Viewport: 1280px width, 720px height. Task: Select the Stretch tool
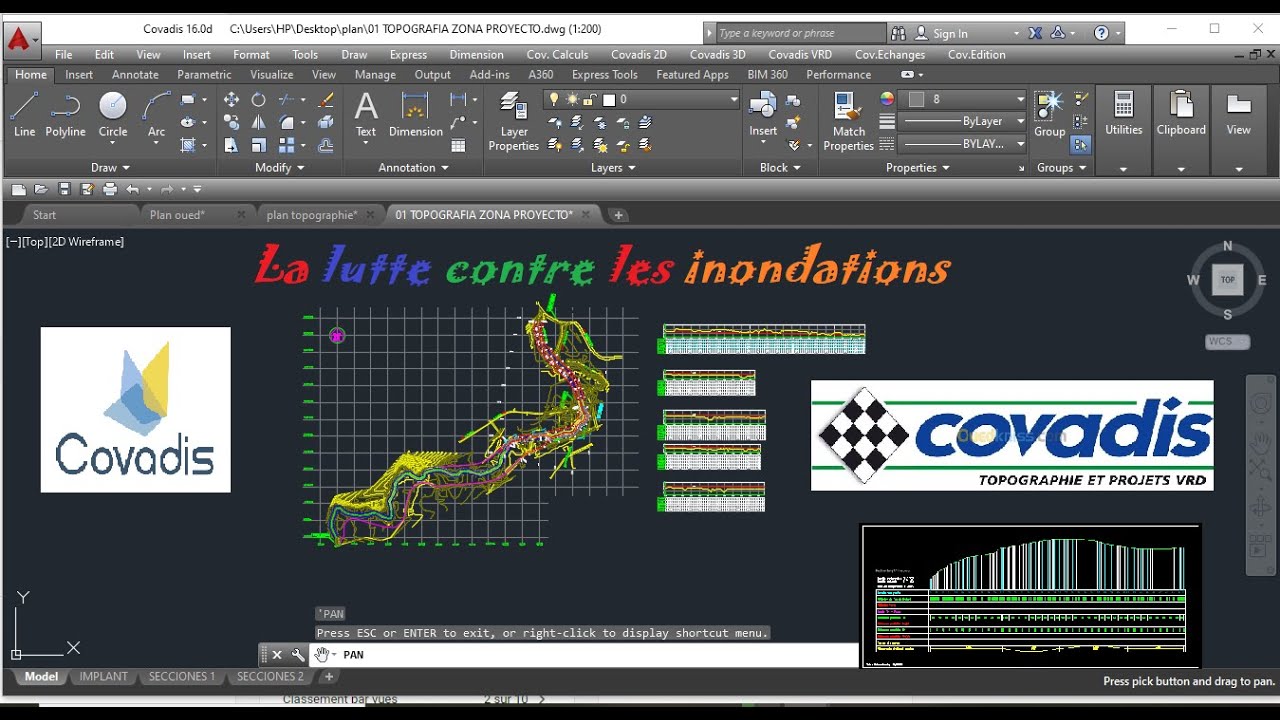231,145
